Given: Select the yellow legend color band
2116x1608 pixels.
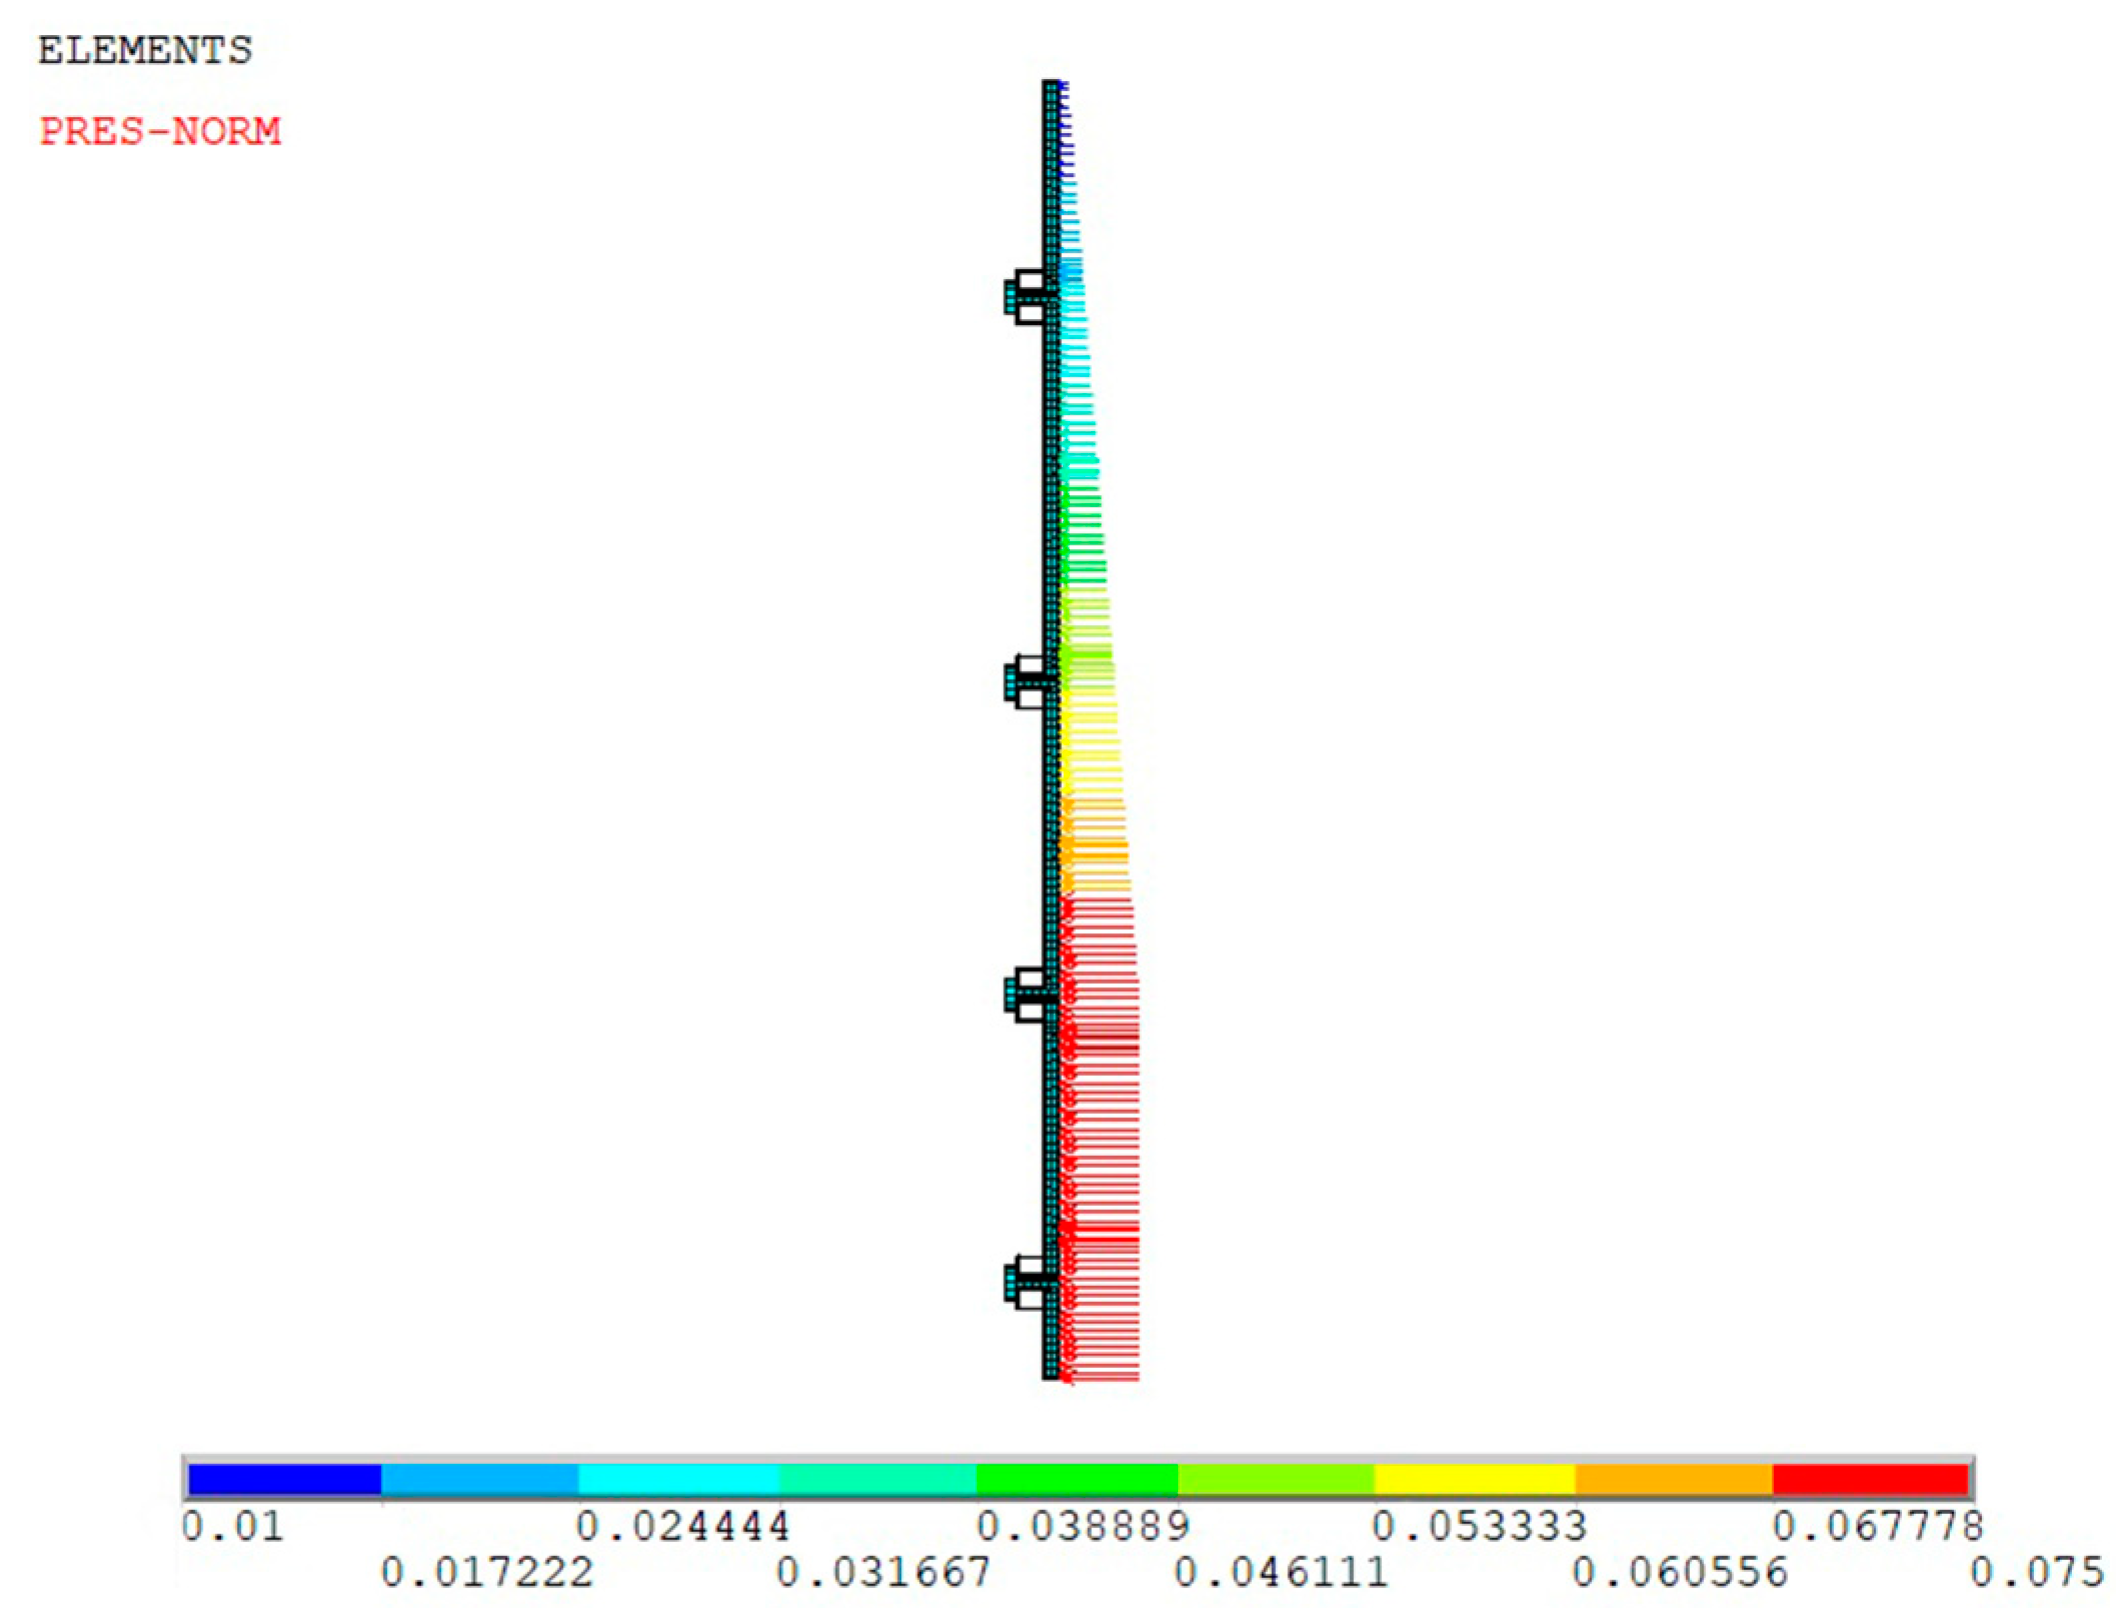Looking at the screenshot, I should [1474, 1478].
